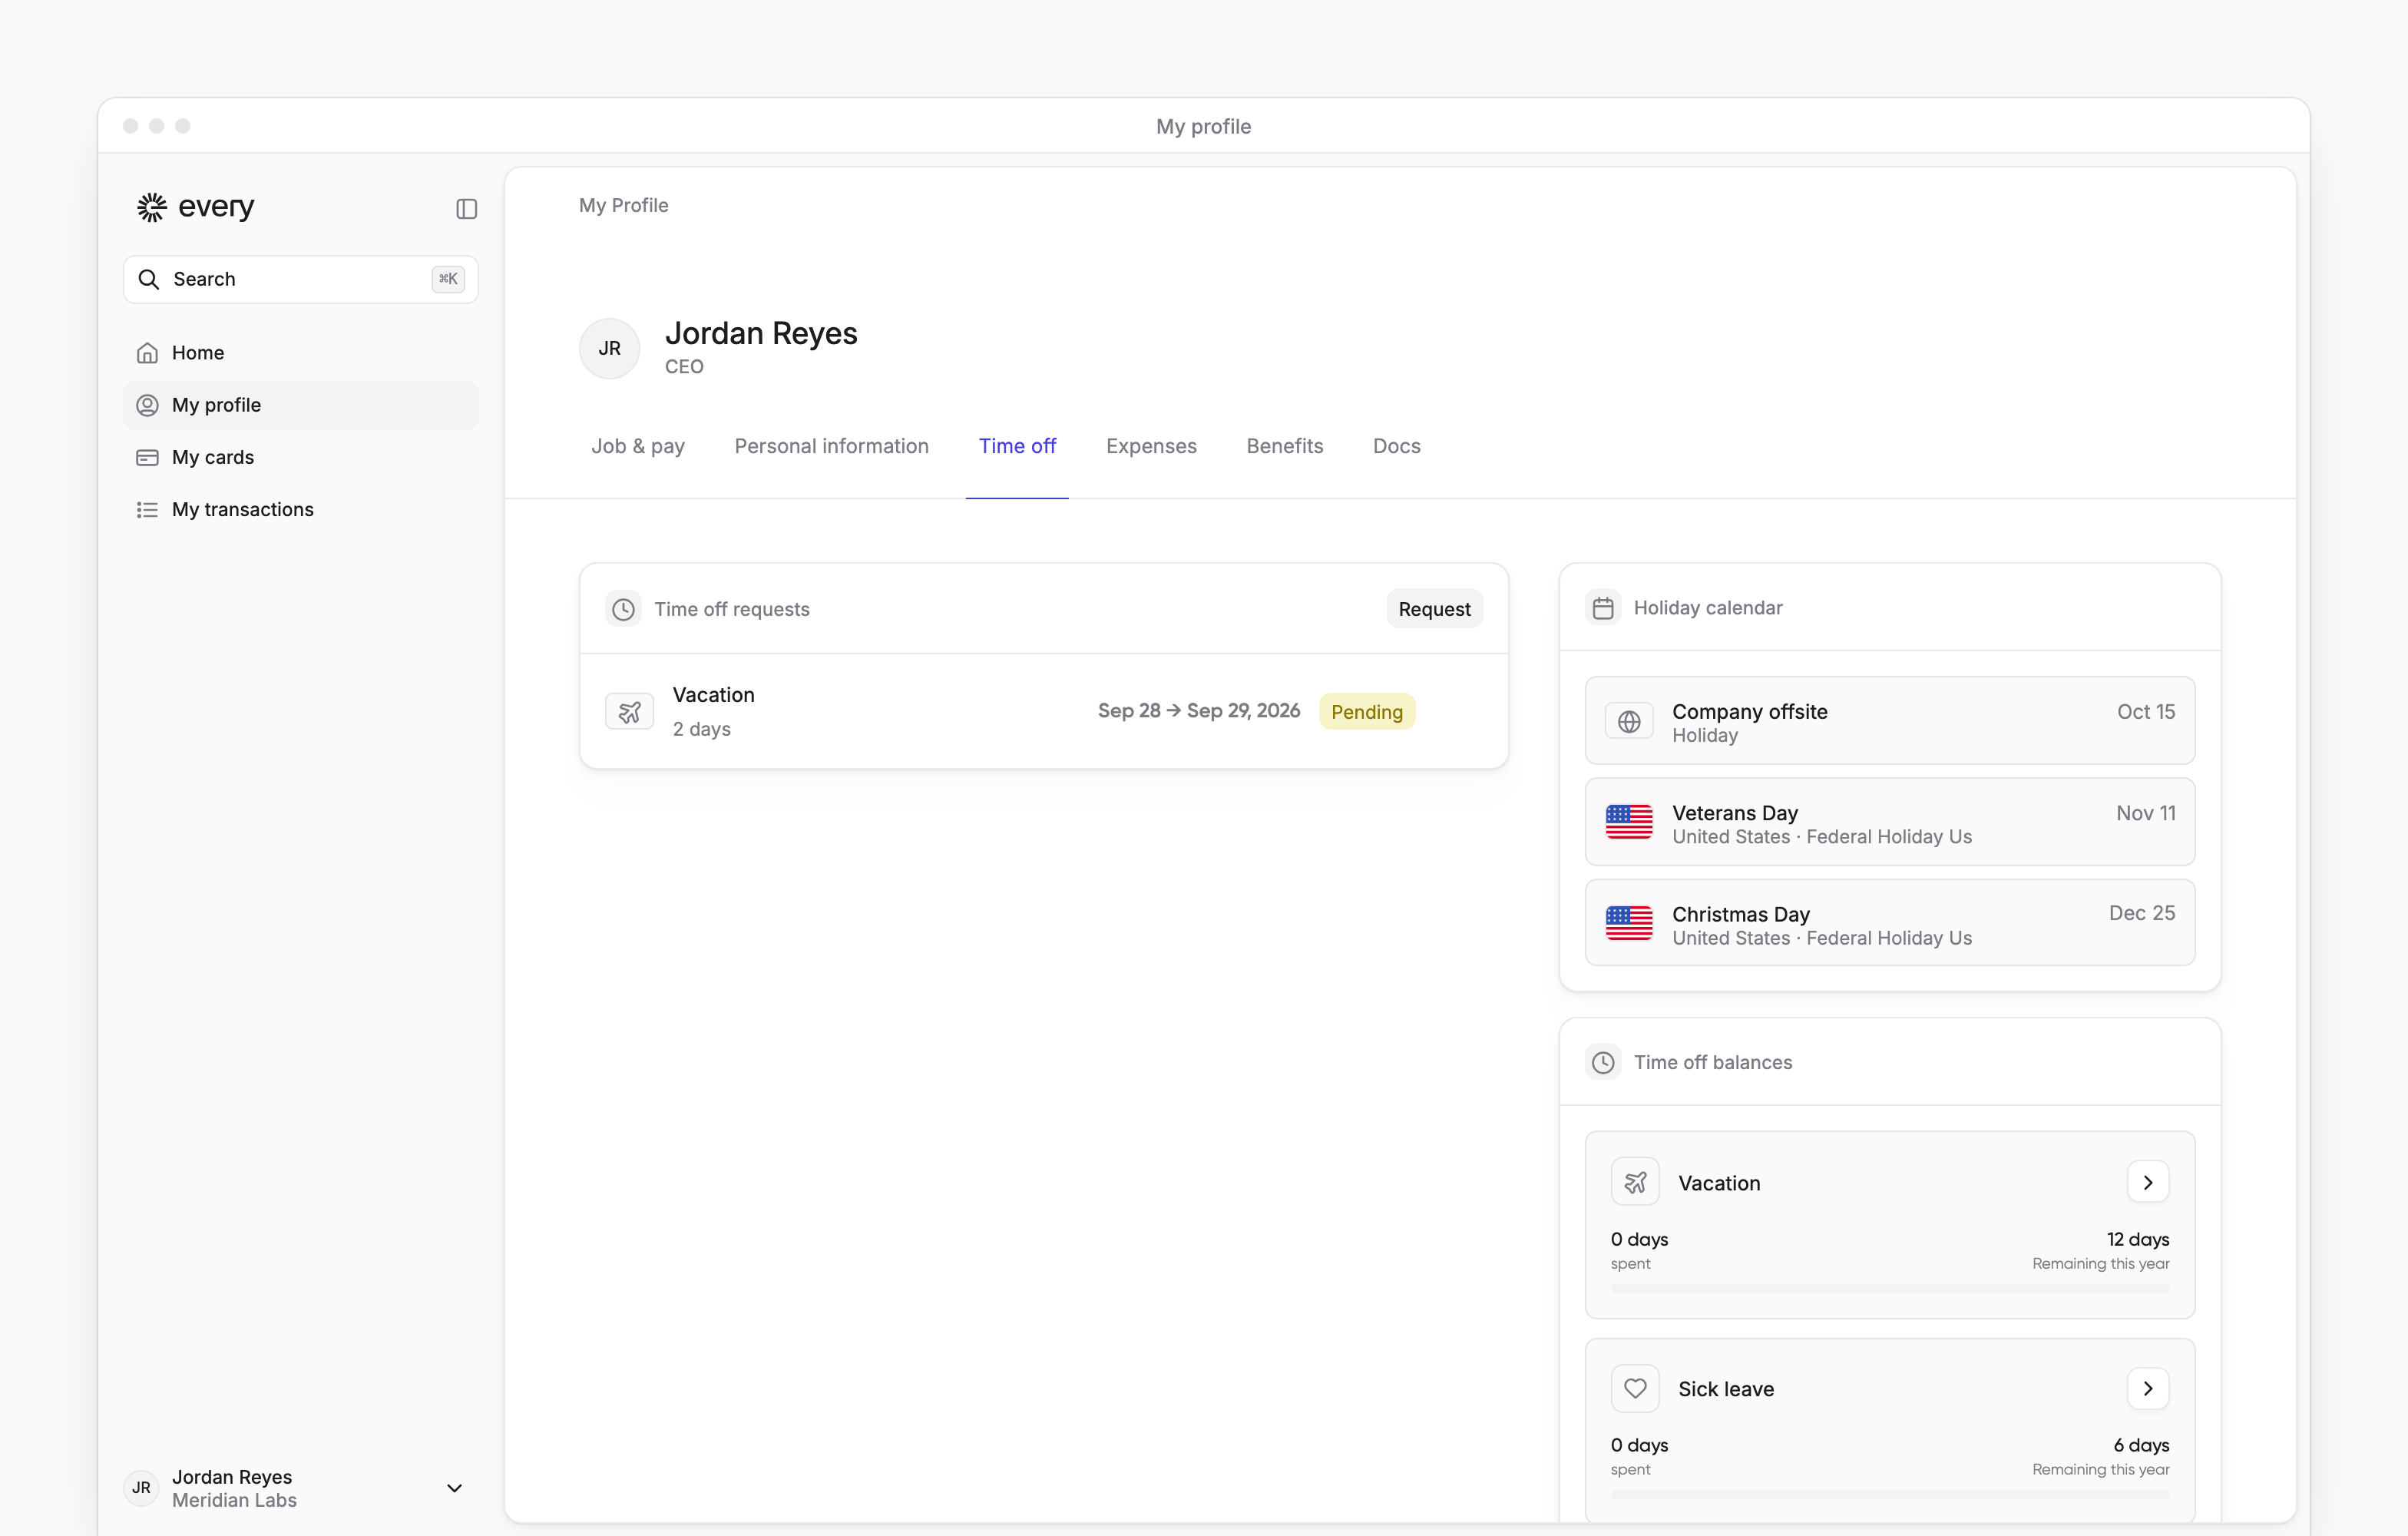Viewport: 2408px width, 1536px height.
Task: Click the My transactions list icon
Action: point(147,510)
